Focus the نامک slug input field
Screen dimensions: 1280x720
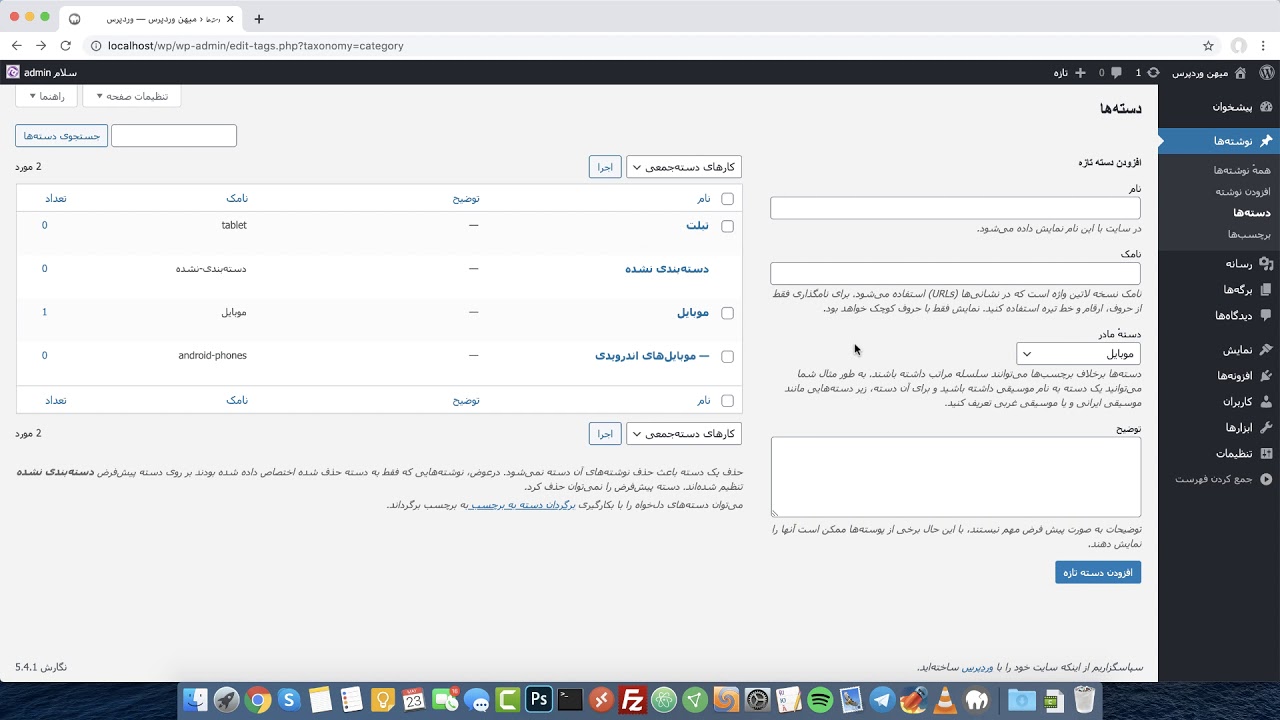pos(955,273)
